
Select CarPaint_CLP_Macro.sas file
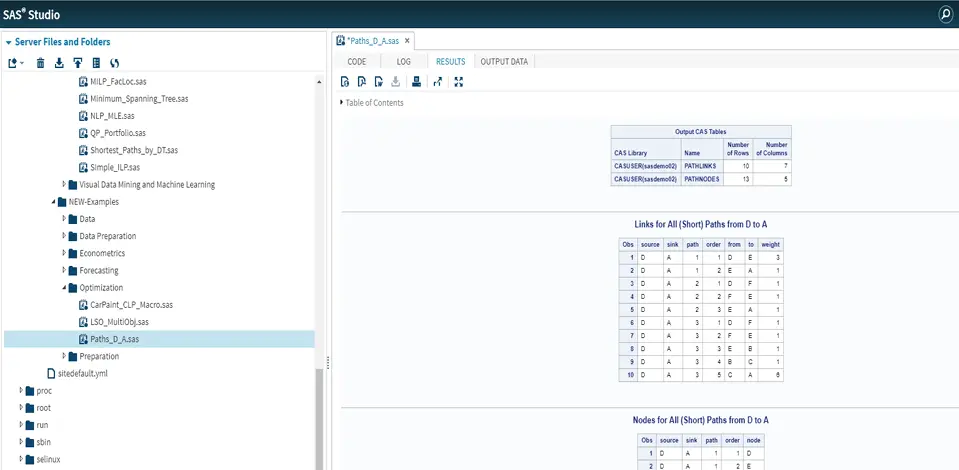tap(131, 304)
